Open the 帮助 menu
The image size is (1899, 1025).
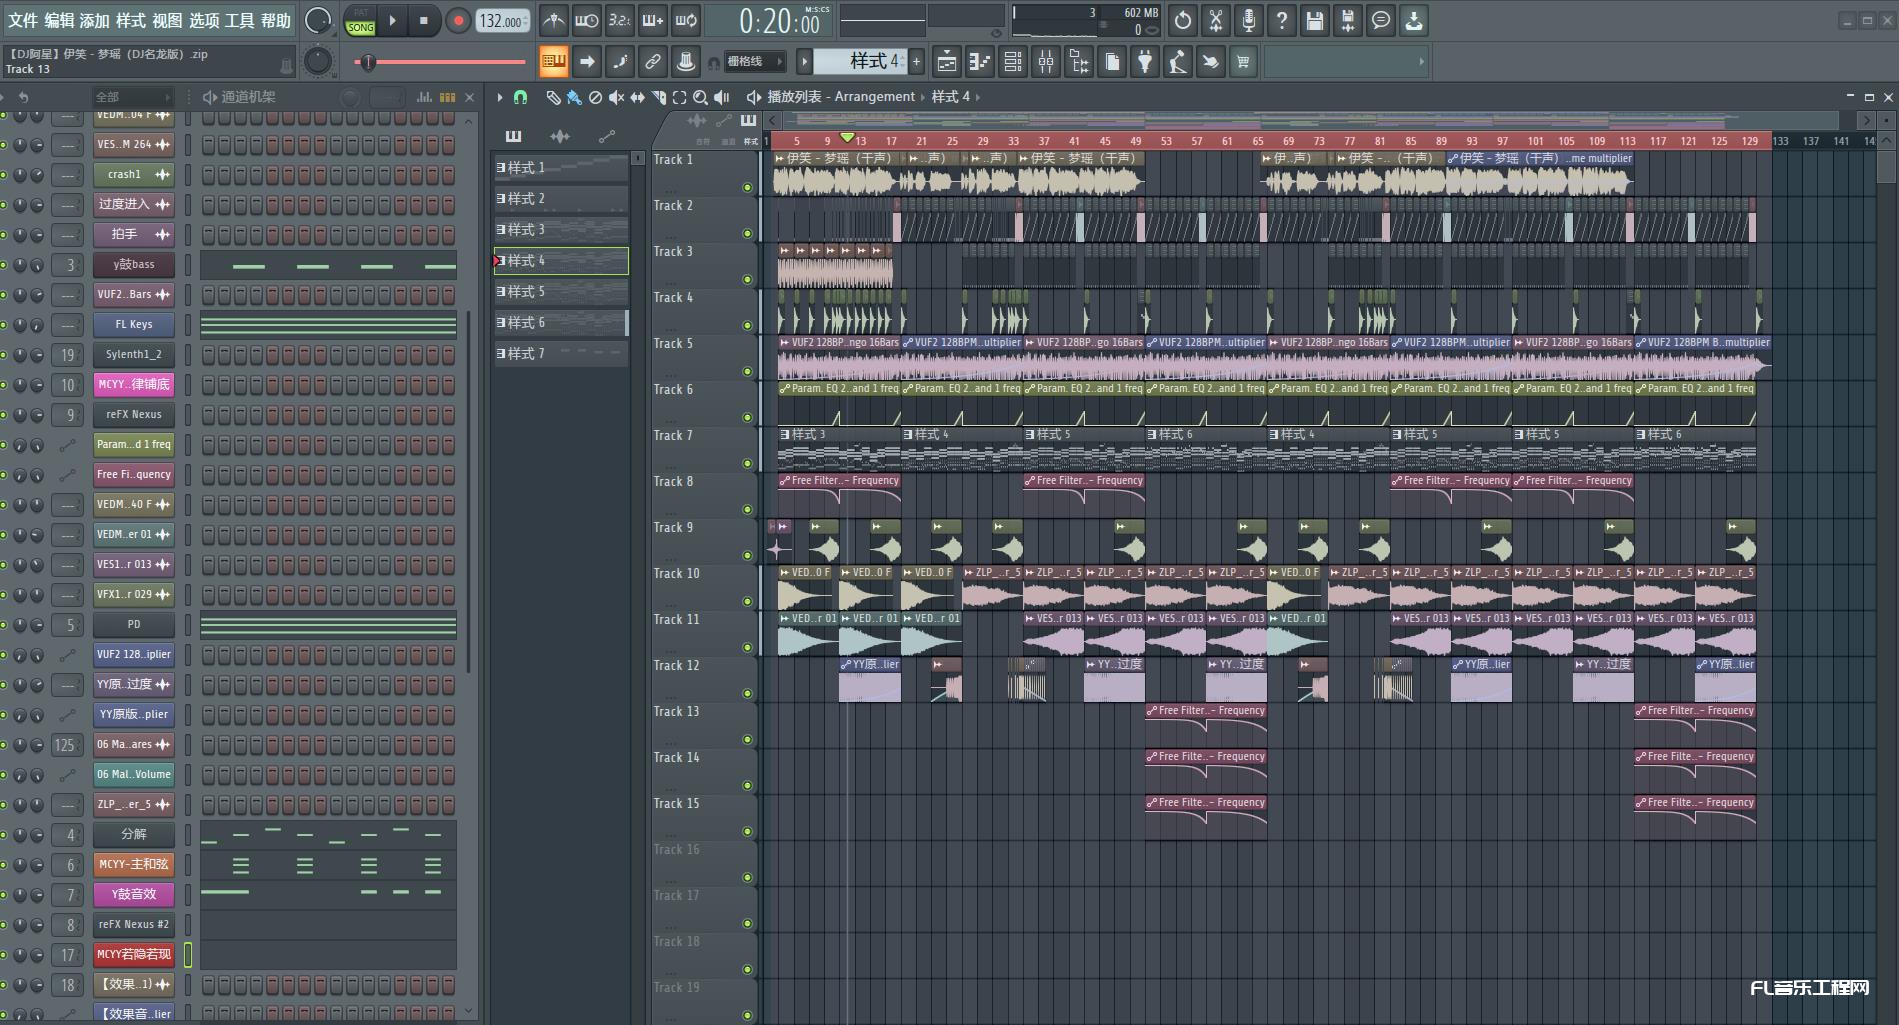pos(275,20)
